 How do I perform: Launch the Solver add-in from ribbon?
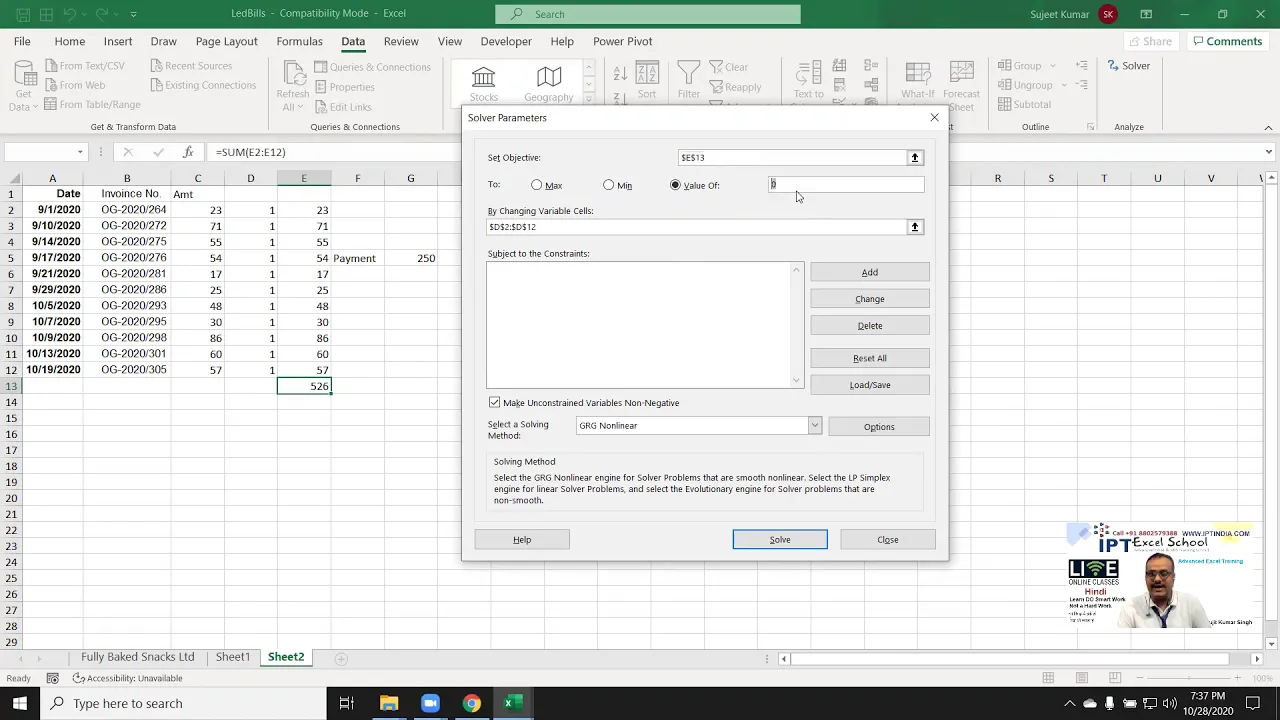click(1129, 66)
